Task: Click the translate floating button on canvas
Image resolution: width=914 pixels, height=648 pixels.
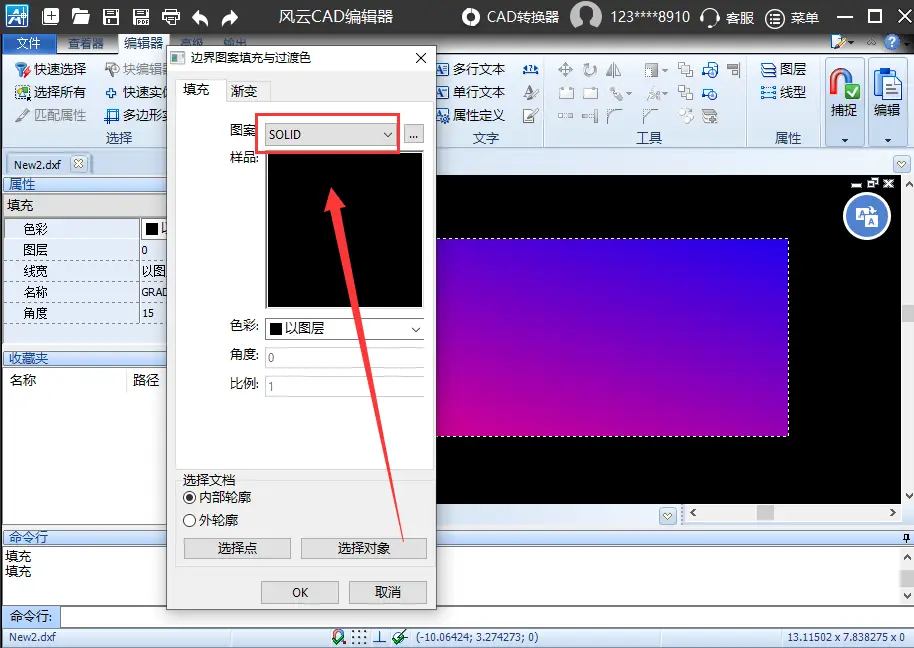Action: click(867, 217)
